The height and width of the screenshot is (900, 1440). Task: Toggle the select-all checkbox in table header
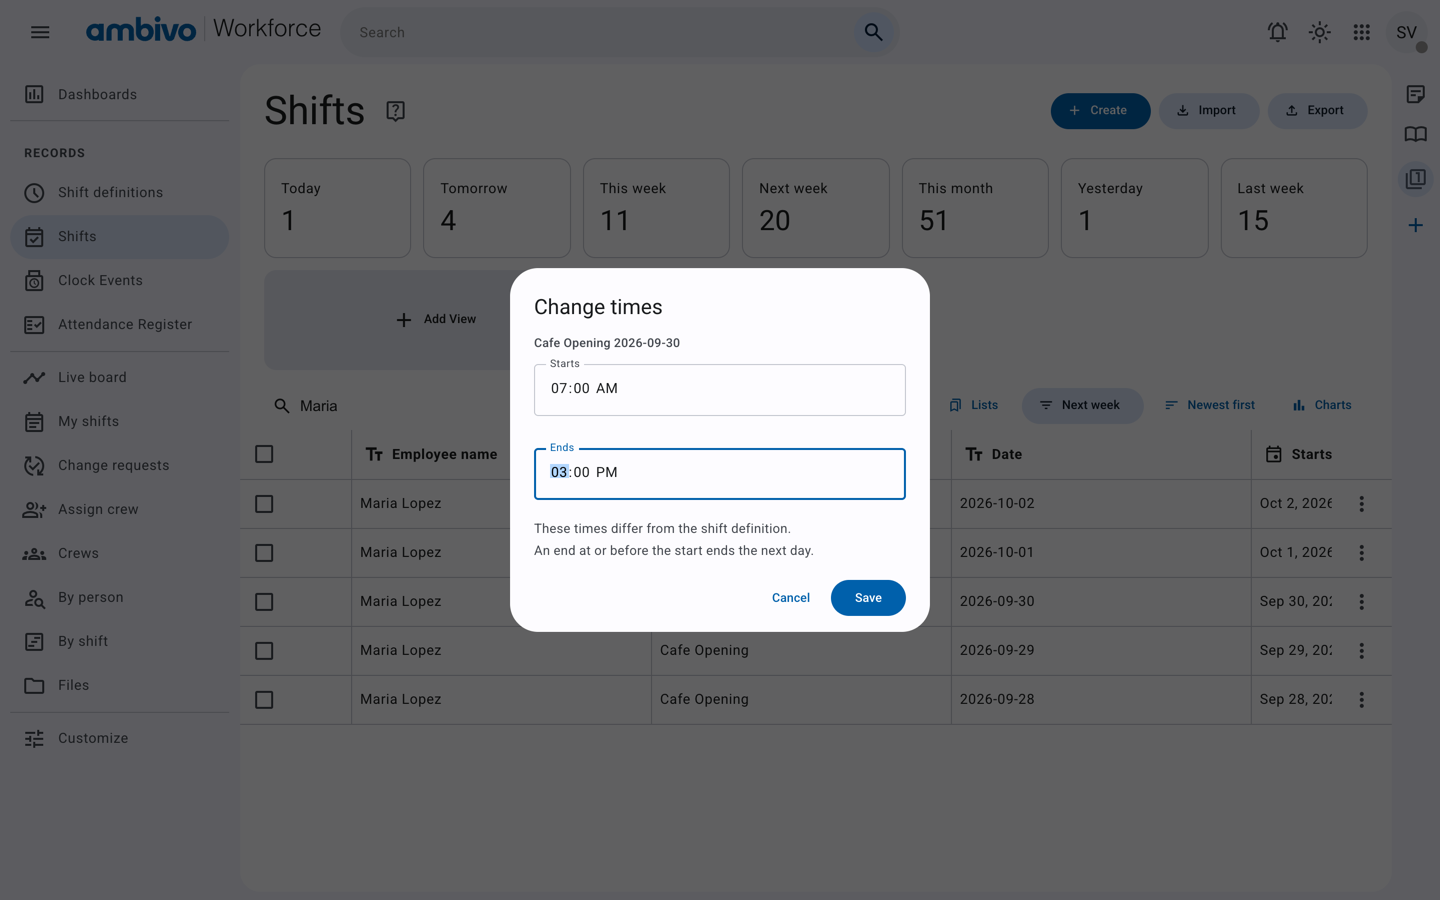pyautogui.click(x=264, y=454)
